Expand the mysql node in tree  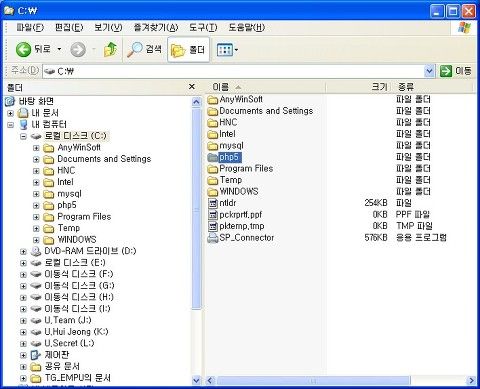(x=36, y=194)
